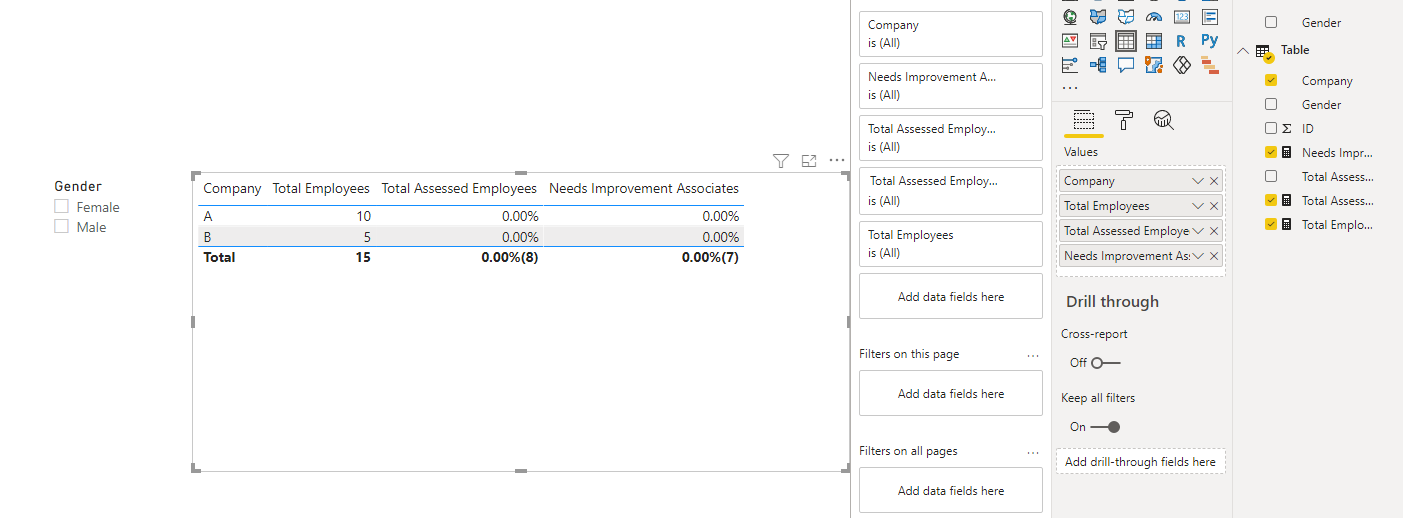Click Add data fields under Filters on this page
The image size is (1403, 518).
[x=951, y=394]
